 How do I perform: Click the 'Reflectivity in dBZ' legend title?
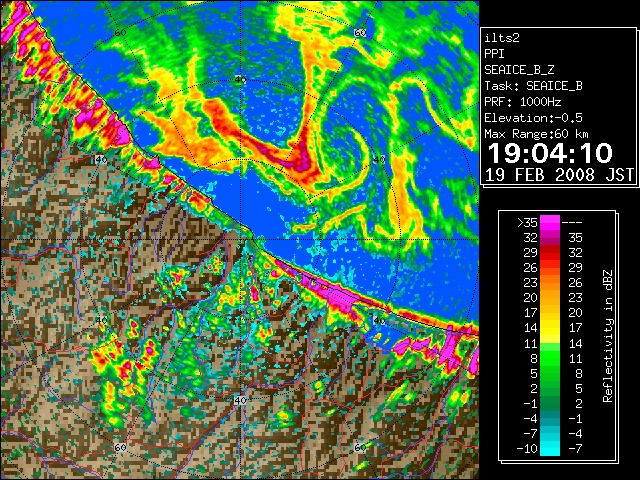click(x=608, y=336)
